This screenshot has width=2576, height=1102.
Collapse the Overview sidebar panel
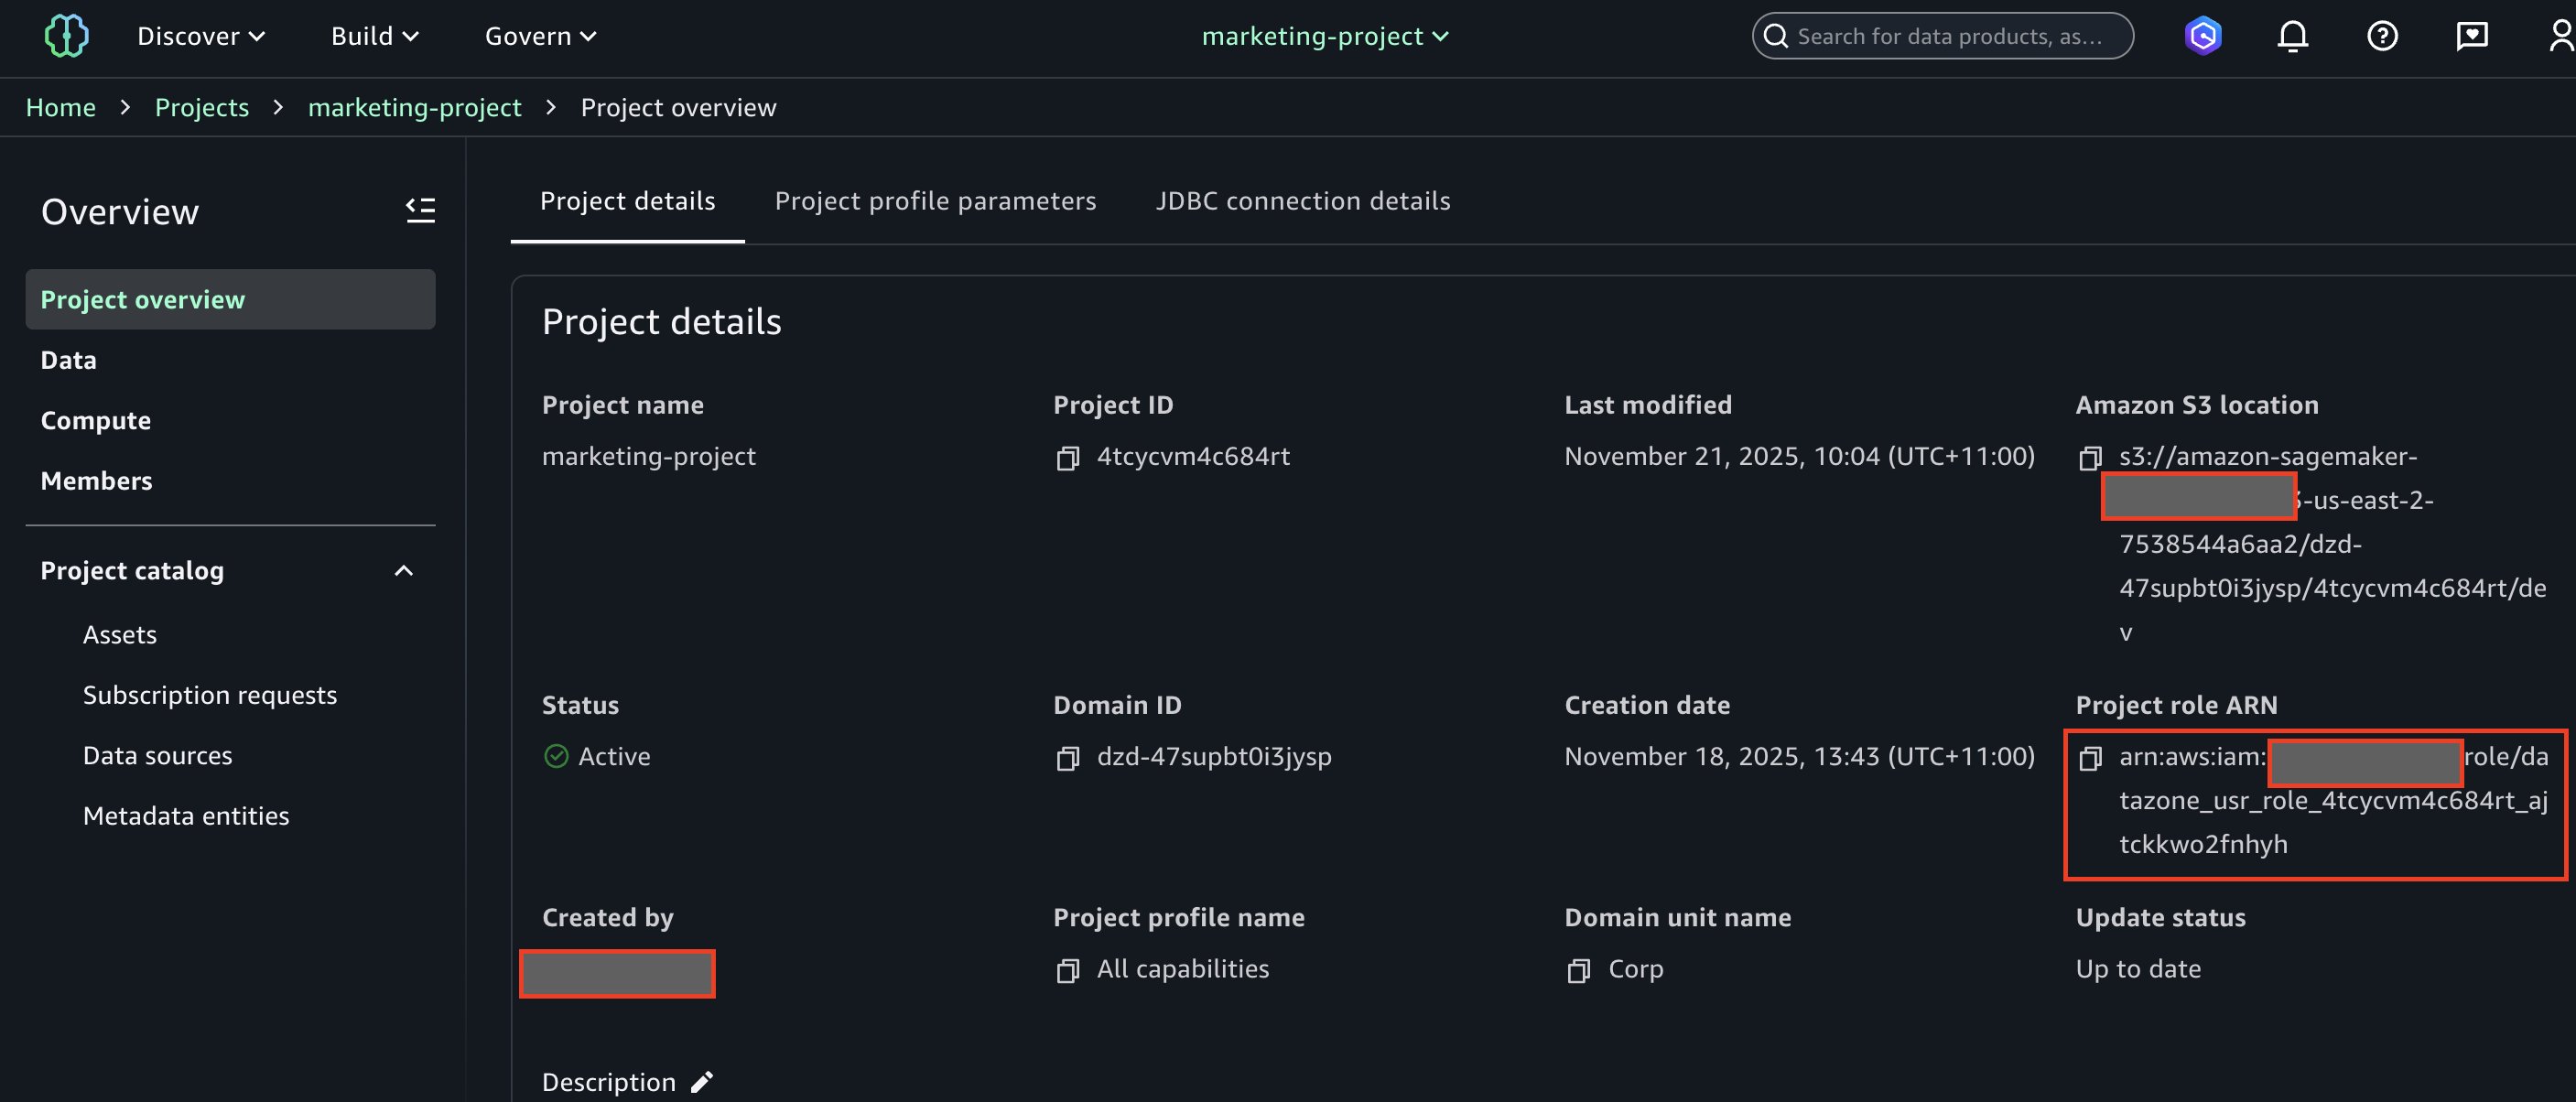coord(421,210)
